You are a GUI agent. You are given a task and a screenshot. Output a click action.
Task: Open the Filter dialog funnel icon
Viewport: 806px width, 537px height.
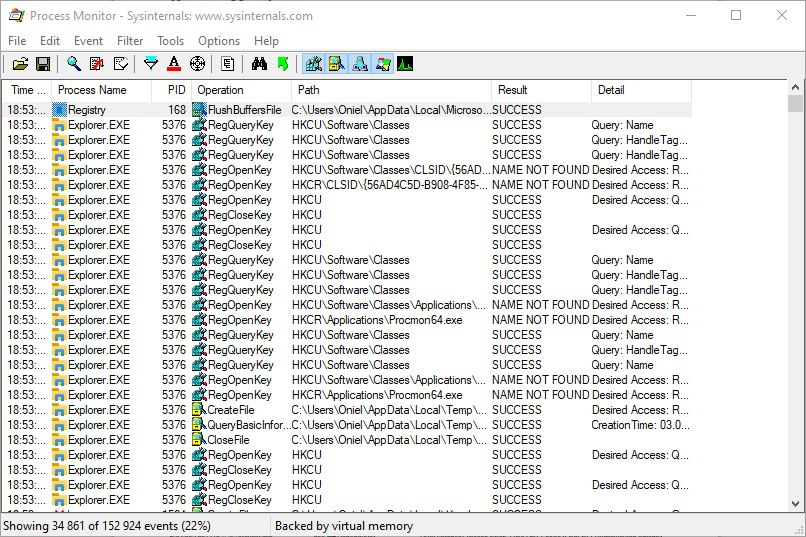point(151,64)
